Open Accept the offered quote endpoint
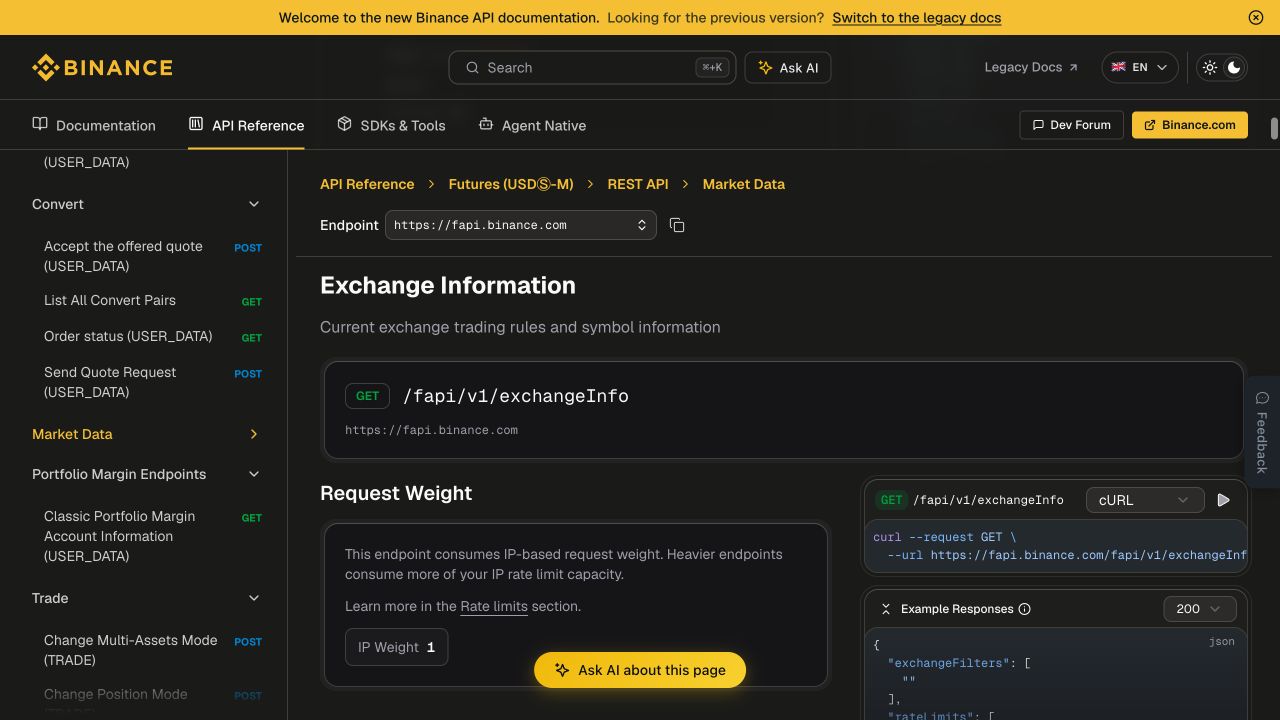This screenshot has height=720, width=1280. (153, 256)
